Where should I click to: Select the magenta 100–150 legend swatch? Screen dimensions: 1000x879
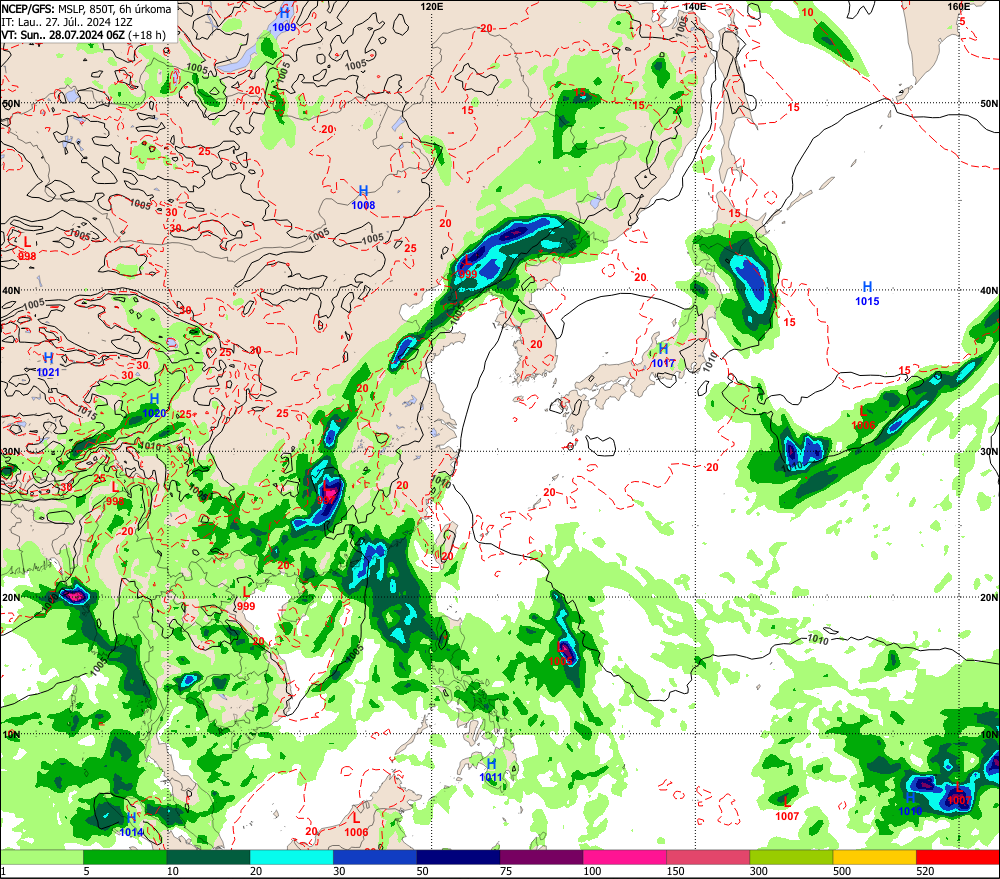624,857
